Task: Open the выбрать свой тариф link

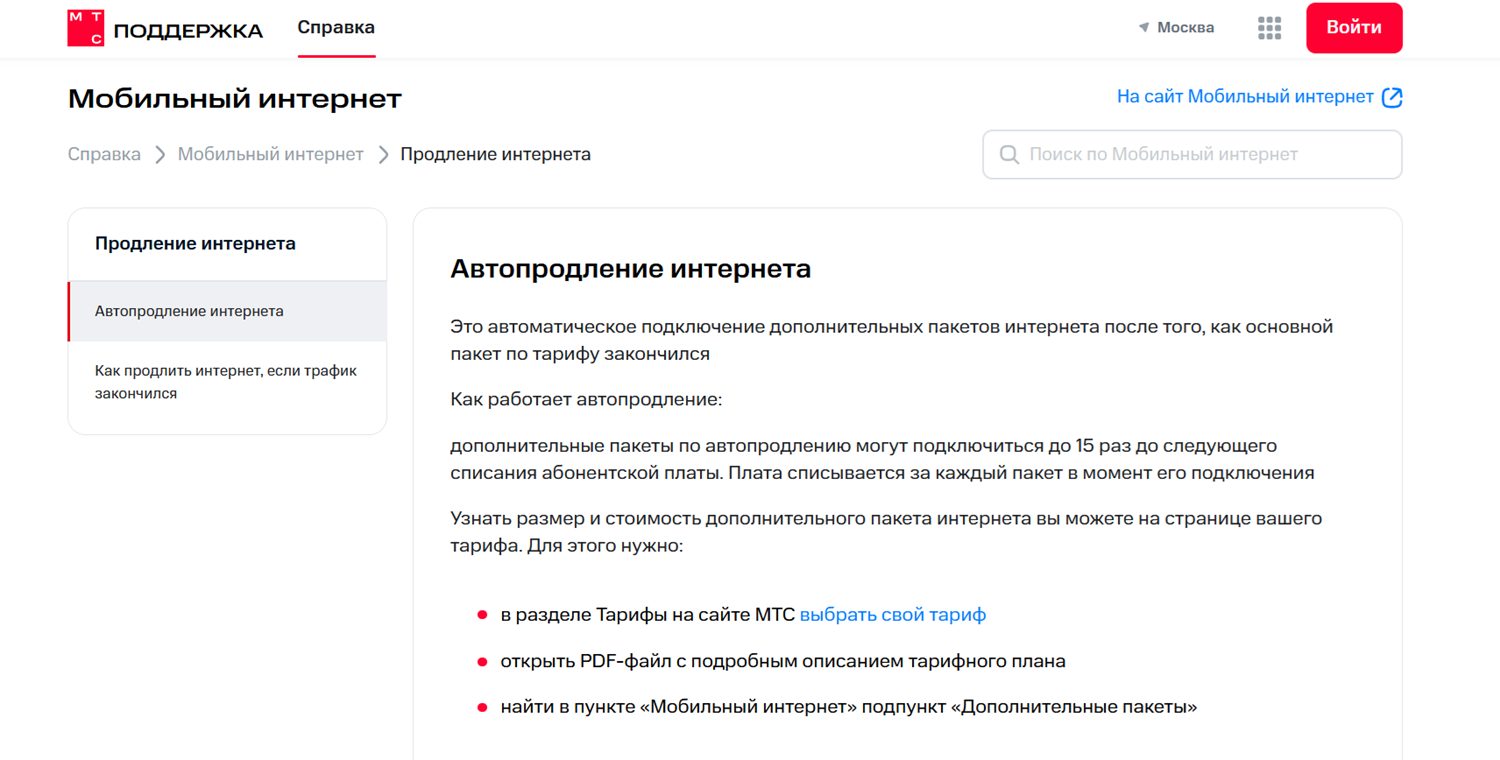Action: point(893,615)
